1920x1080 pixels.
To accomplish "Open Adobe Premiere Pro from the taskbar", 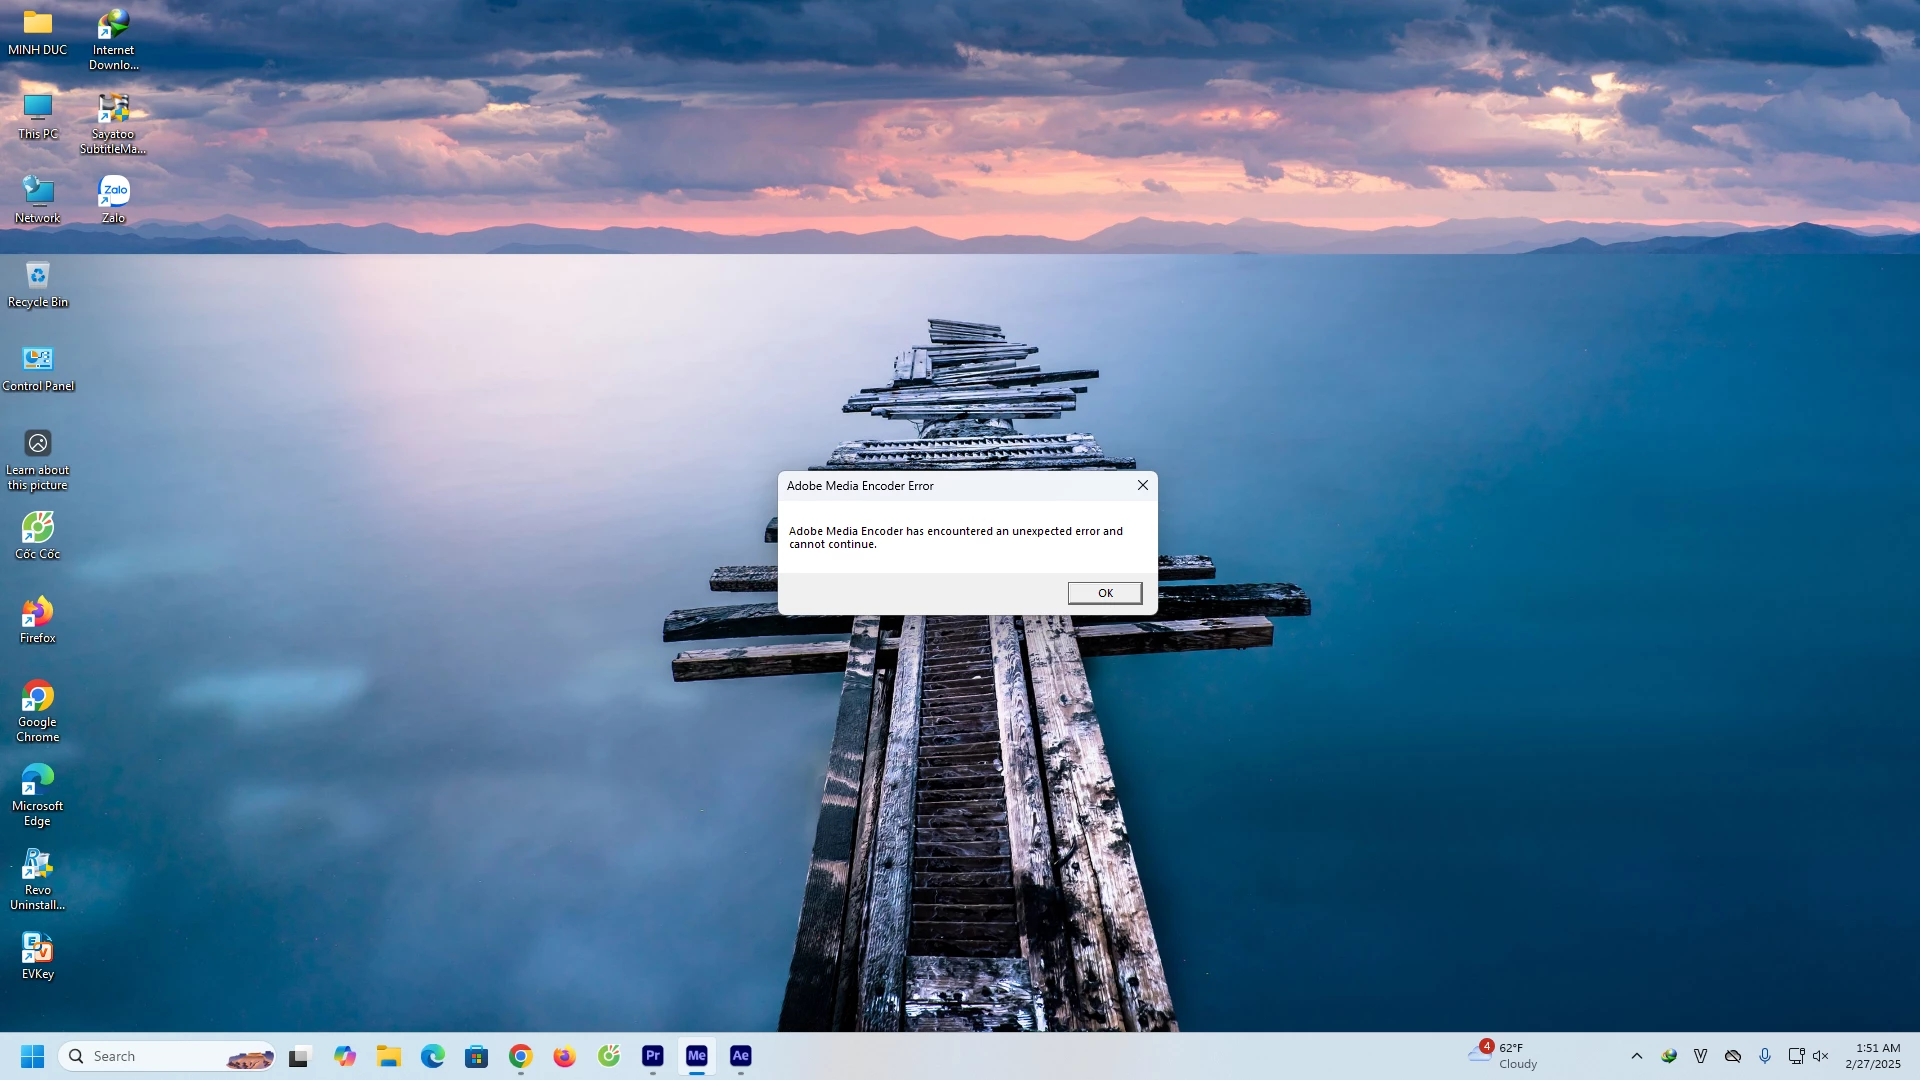I will coord(653,1056).
